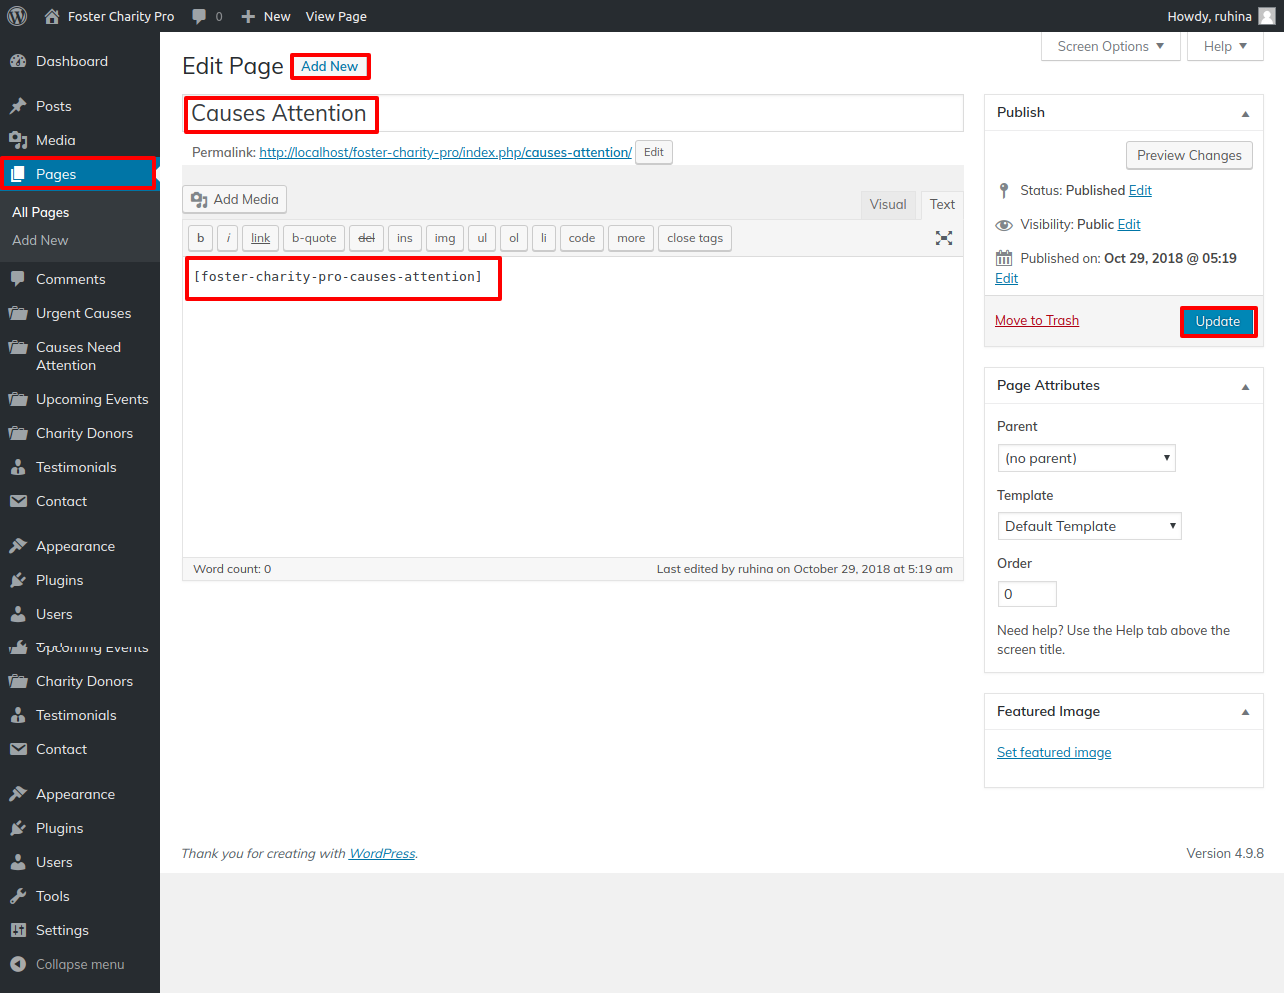Screen dimensions: 1284x993
Task: Click the ruhina user avatar
Action: (x=1267, y=16)
